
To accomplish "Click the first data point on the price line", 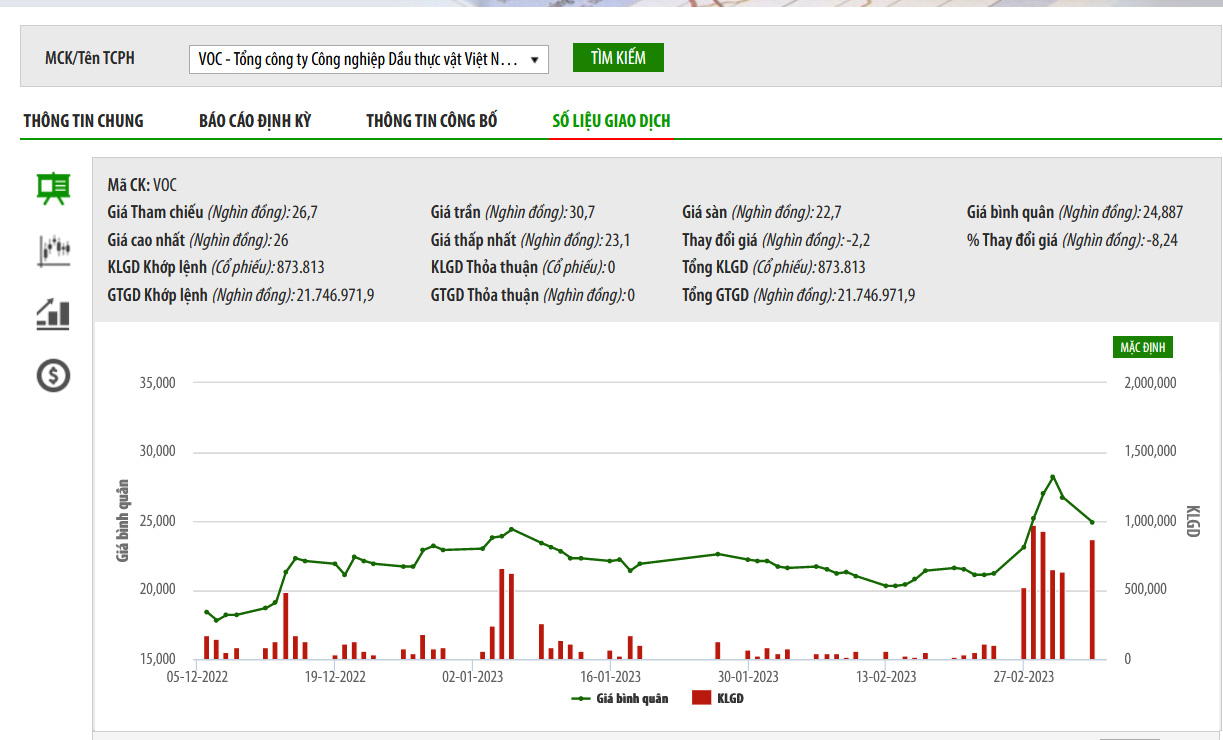I will 206,612.
